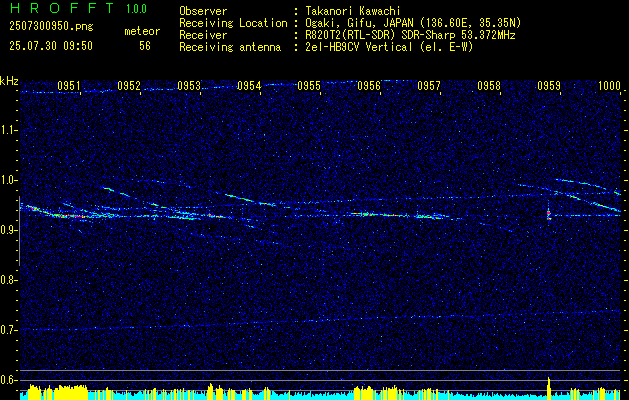Click the date stamp 25.07.30 09:50
This screenshot has width=629, height=400.
pos(51,46)
